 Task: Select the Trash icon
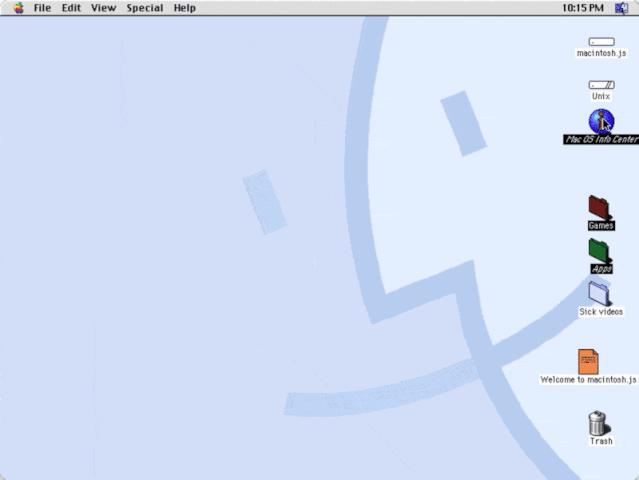[598, 423]
